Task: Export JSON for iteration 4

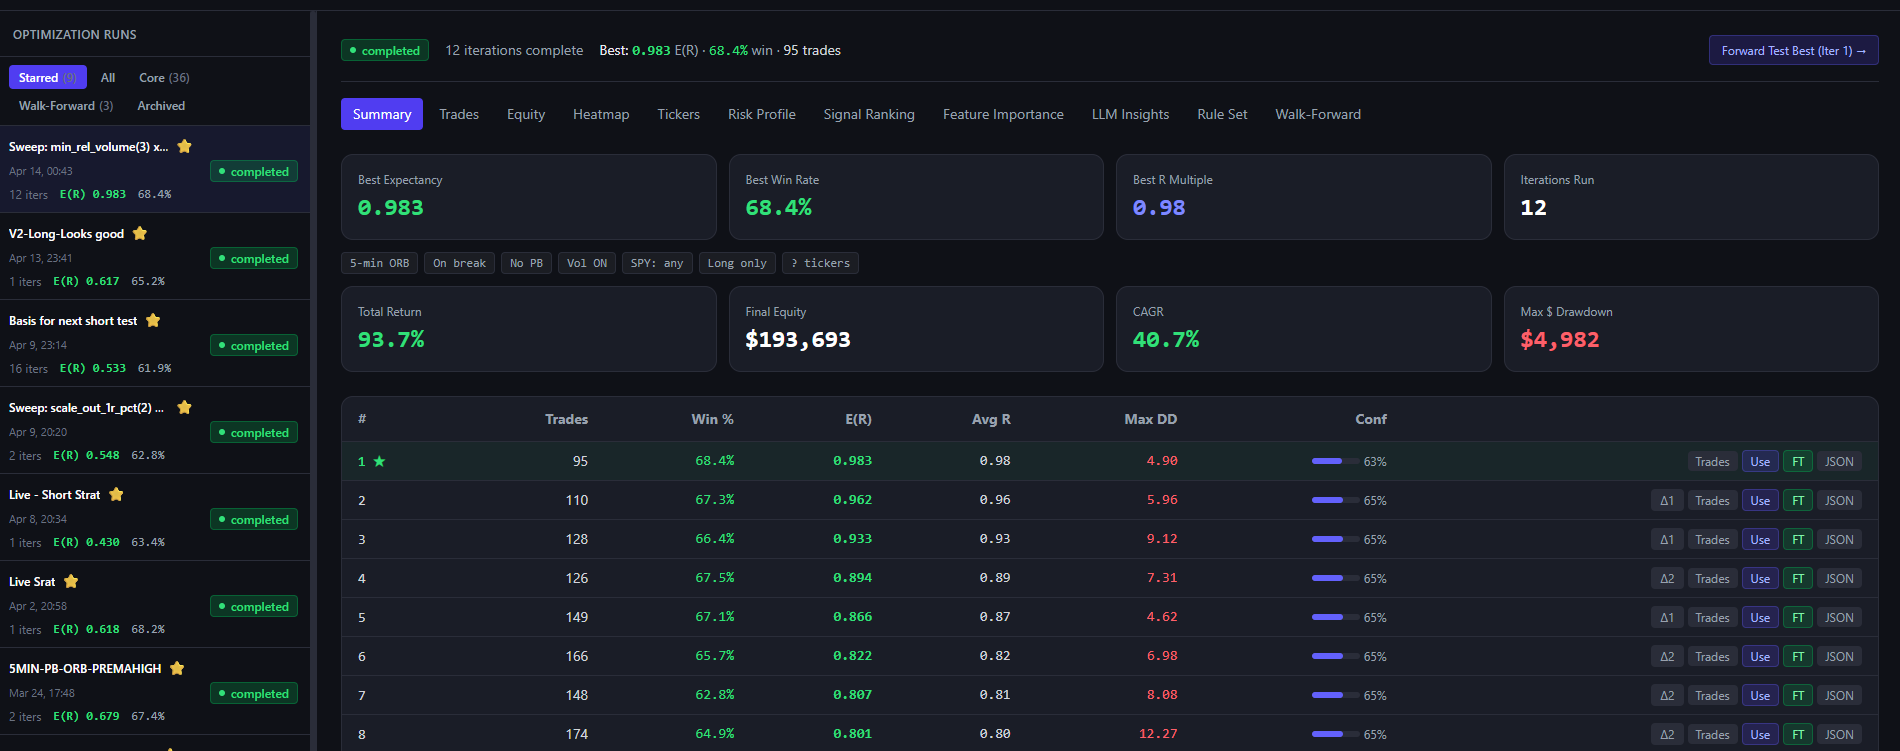Action: [x=1839, y=578]
